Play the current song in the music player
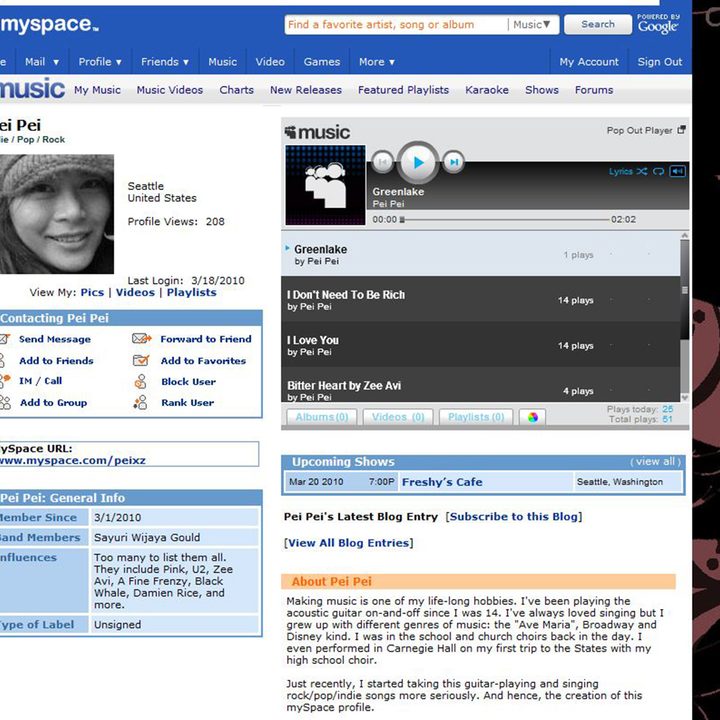 (x=418, y=163)
